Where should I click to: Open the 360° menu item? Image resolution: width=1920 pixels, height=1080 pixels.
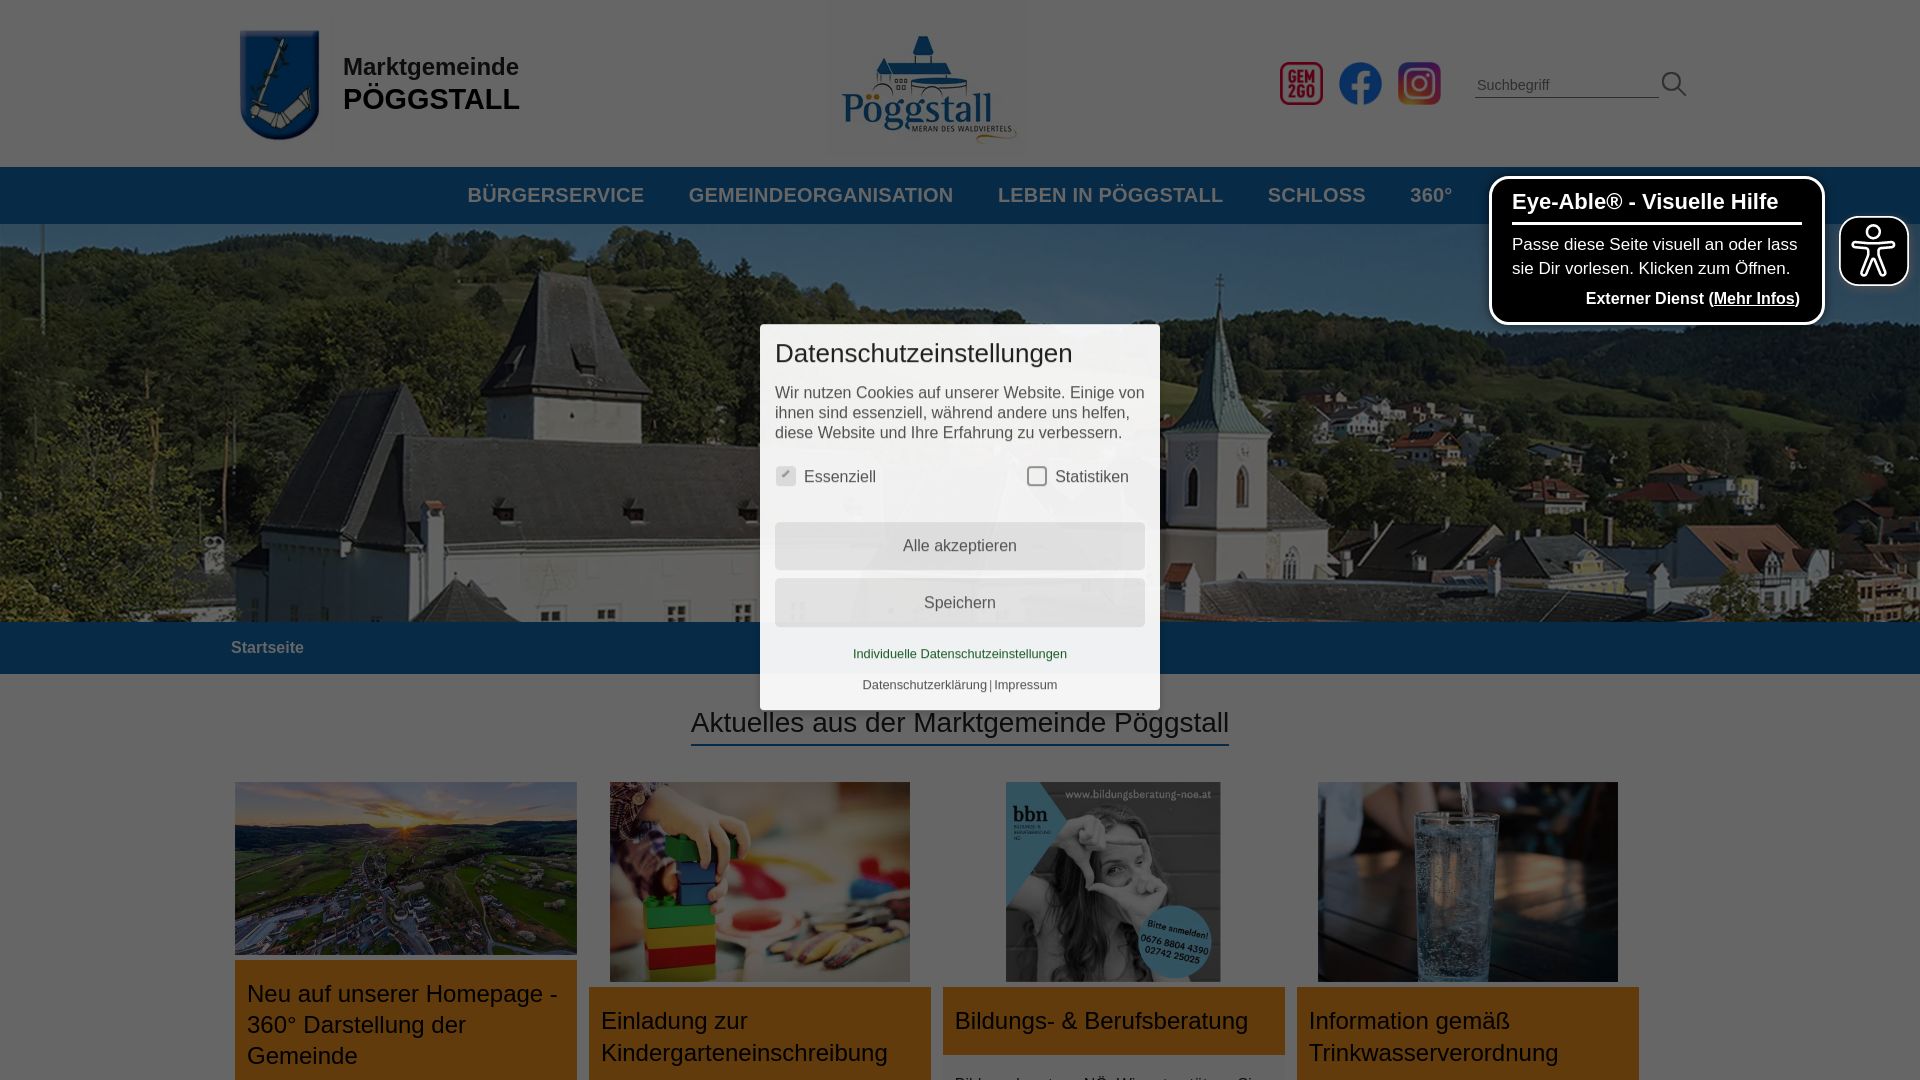(x=1431, y=195)
